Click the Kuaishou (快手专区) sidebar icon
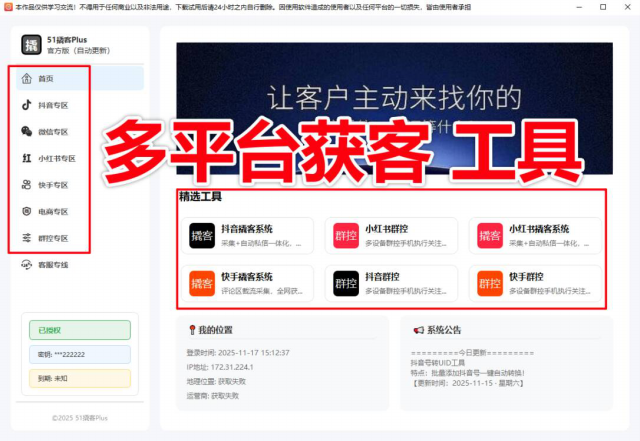Image resolution: width=640 pixels, height=441 pixels. click(x=27, y=185)
